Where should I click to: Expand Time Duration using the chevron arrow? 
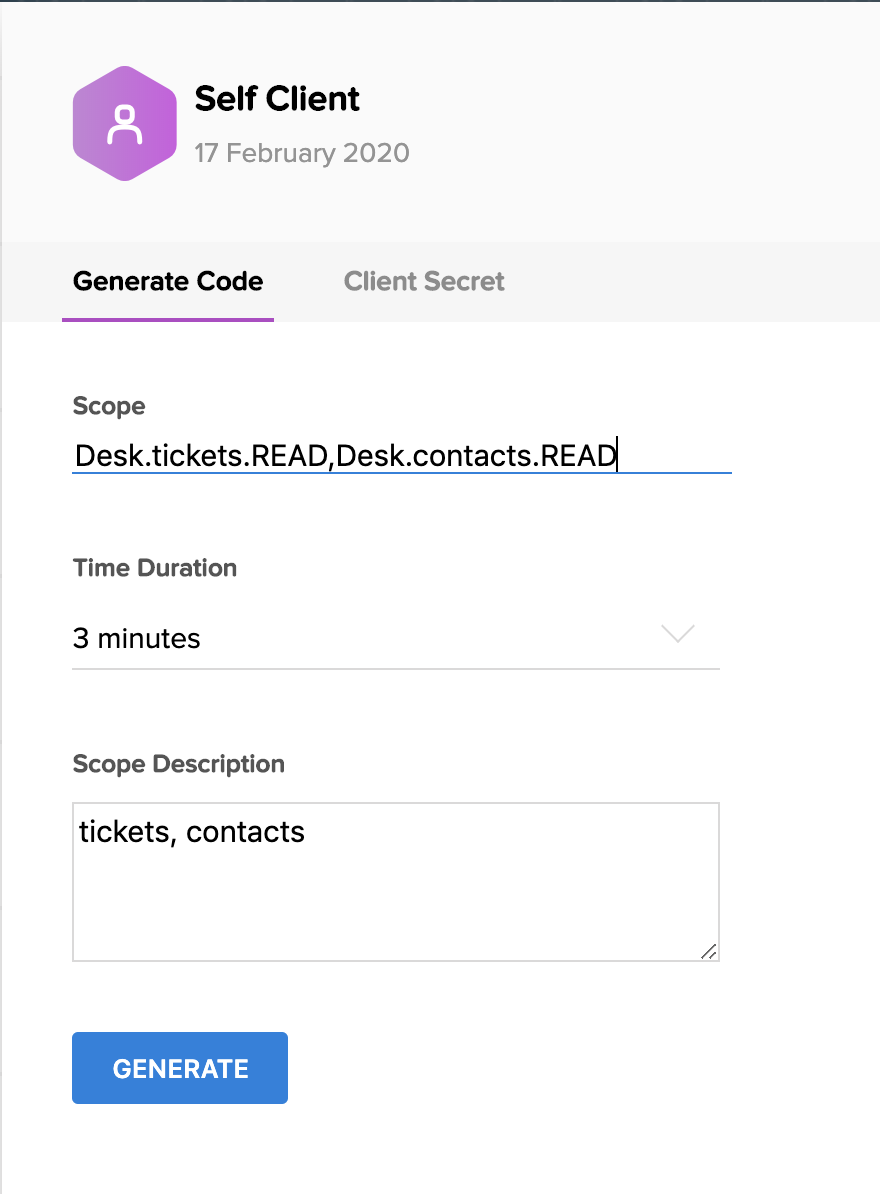(678, 634)
